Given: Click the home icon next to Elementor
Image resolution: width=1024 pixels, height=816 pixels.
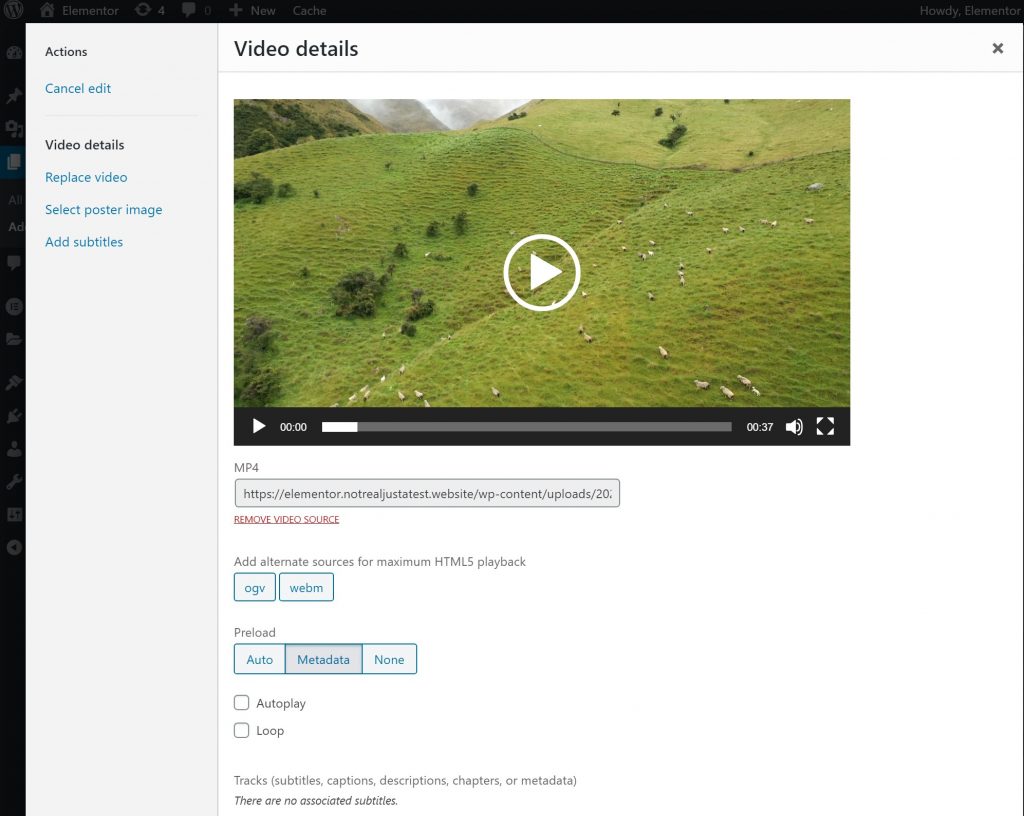Looking at the screenshot, I should [x=47, y=11].
